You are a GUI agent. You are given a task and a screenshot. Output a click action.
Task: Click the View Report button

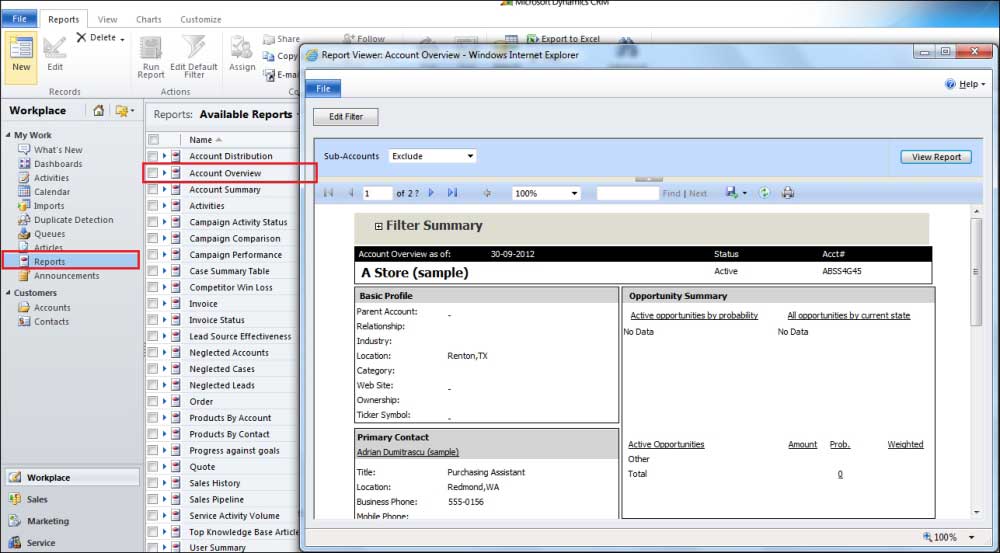936,157
